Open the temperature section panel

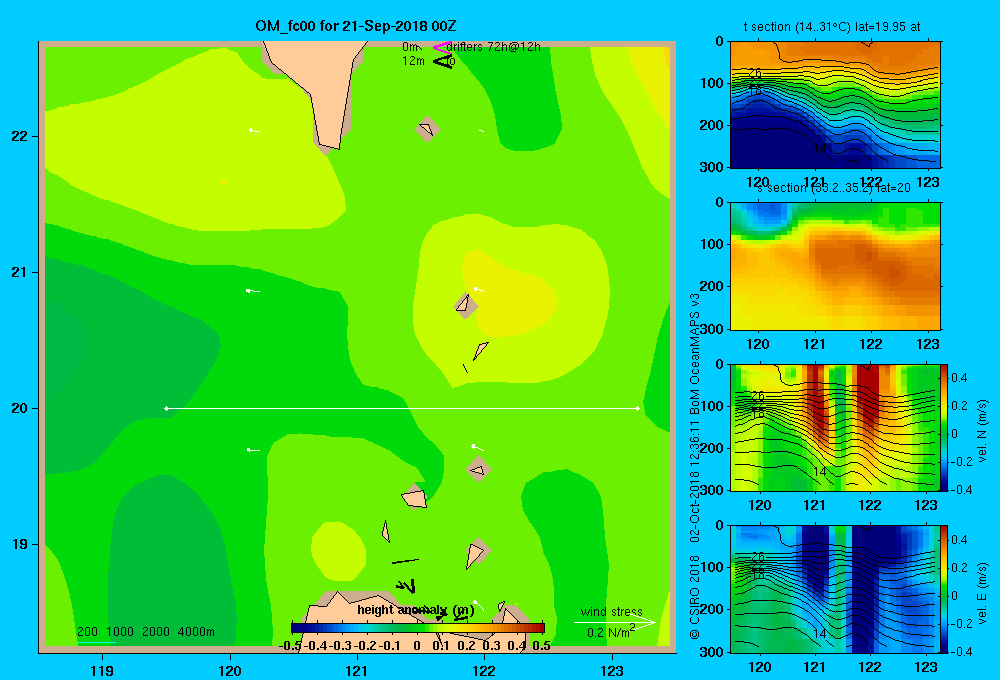835,105
